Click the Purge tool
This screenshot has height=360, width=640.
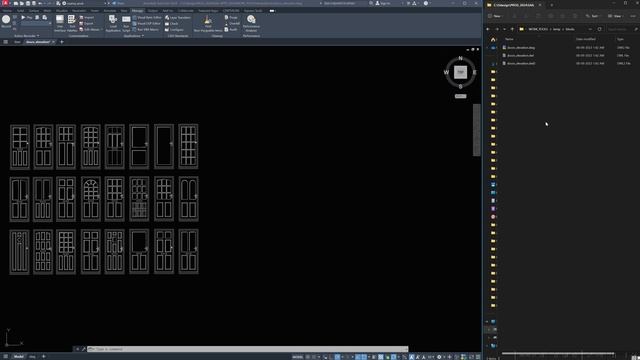coord(231,18)
